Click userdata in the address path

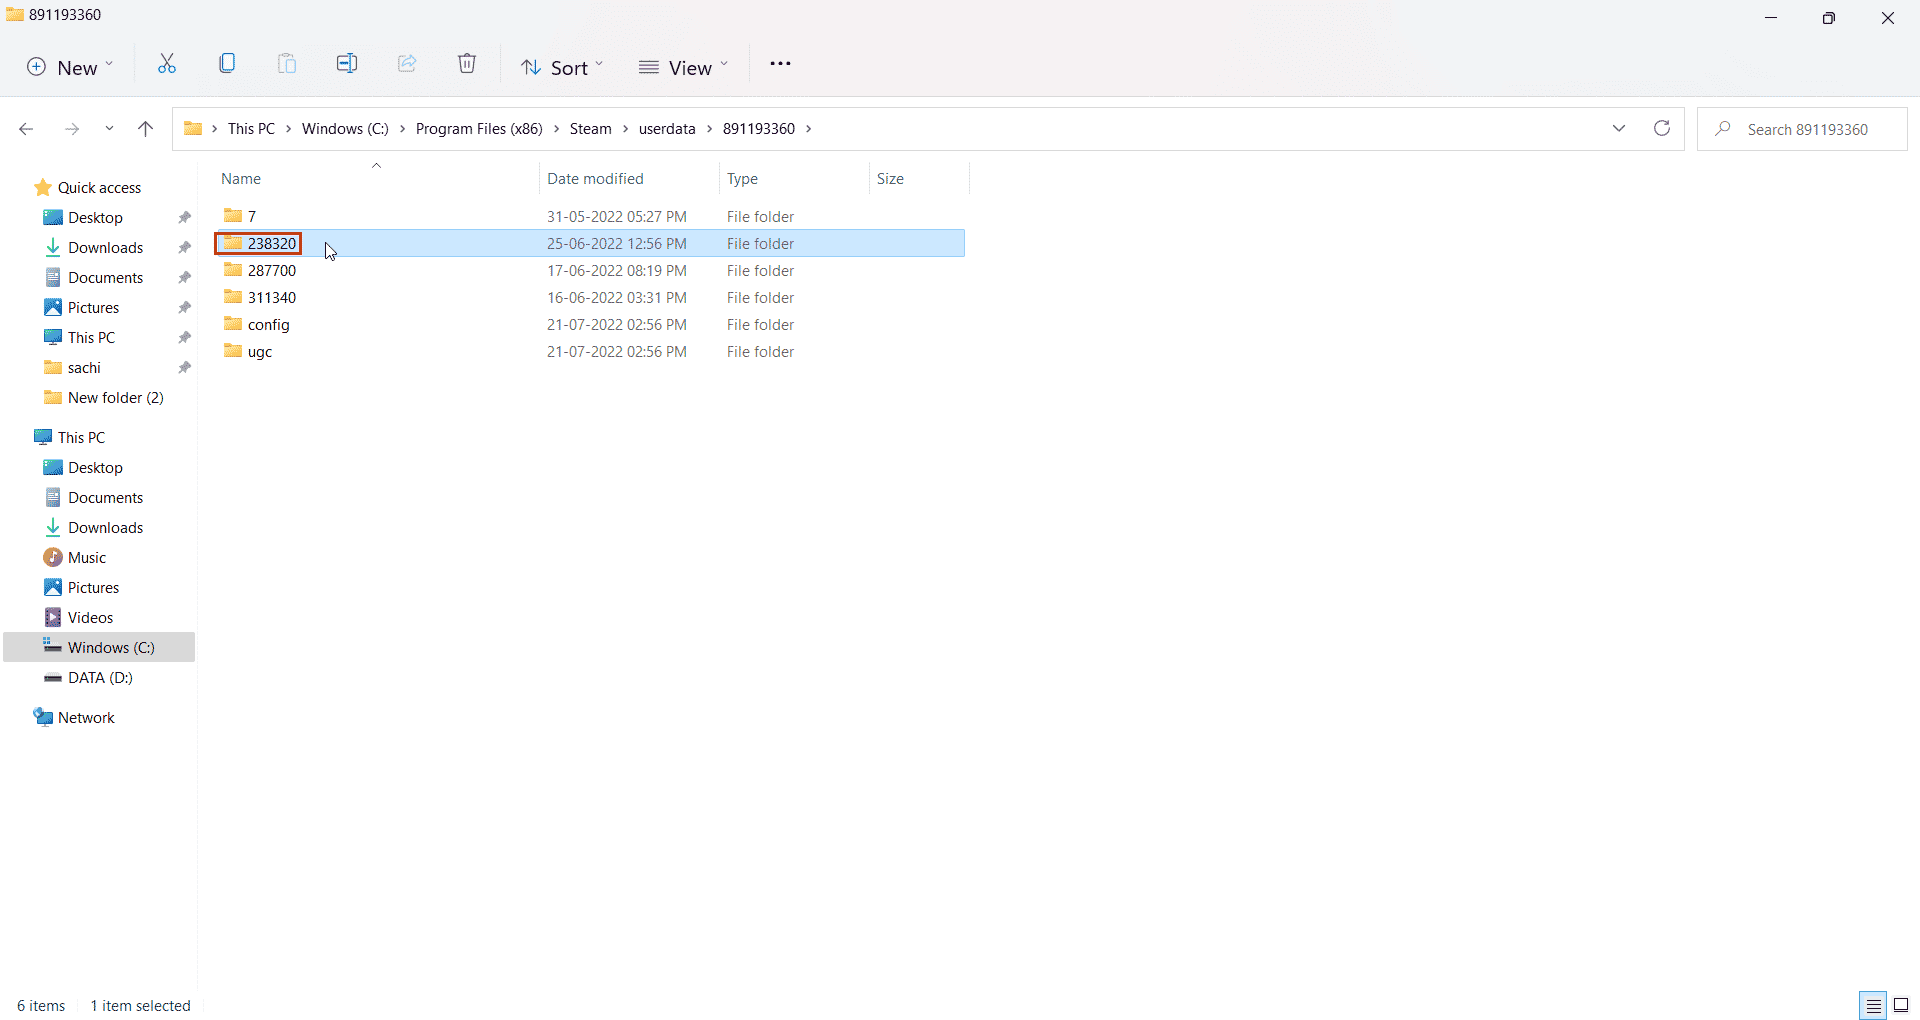pyautogui.click(x=667, y=129)
